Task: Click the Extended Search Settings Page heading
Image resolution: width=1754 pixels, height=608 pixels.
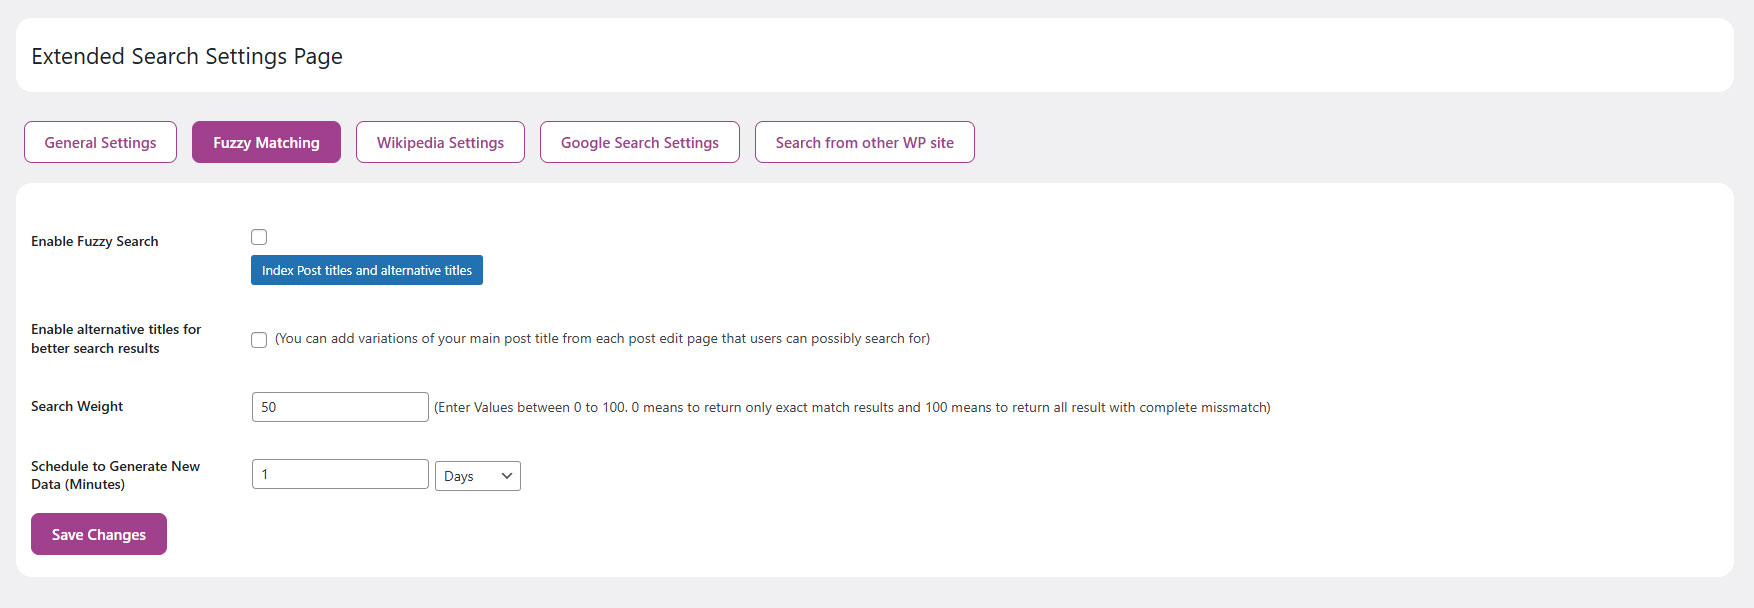Action: pyautogui.click(x=187, y=56)
